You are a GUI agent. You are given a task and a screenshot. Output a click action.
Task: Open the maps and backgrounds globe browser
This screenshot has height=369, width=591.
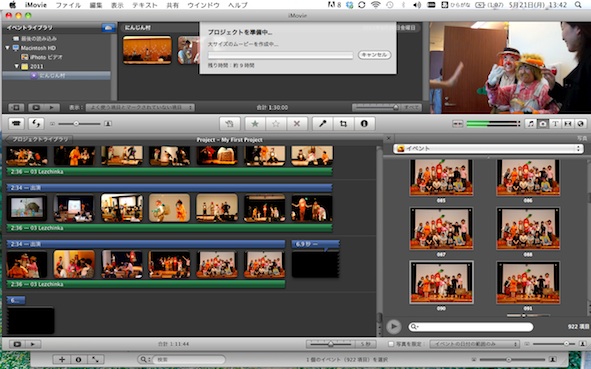580,124
